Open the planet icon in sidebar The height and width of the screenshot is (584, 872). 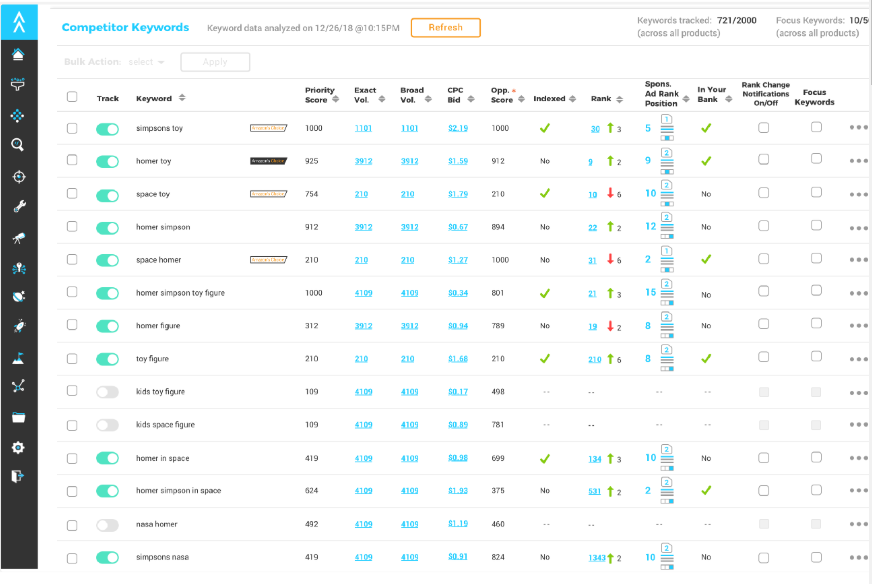click(x=19, y=296)
